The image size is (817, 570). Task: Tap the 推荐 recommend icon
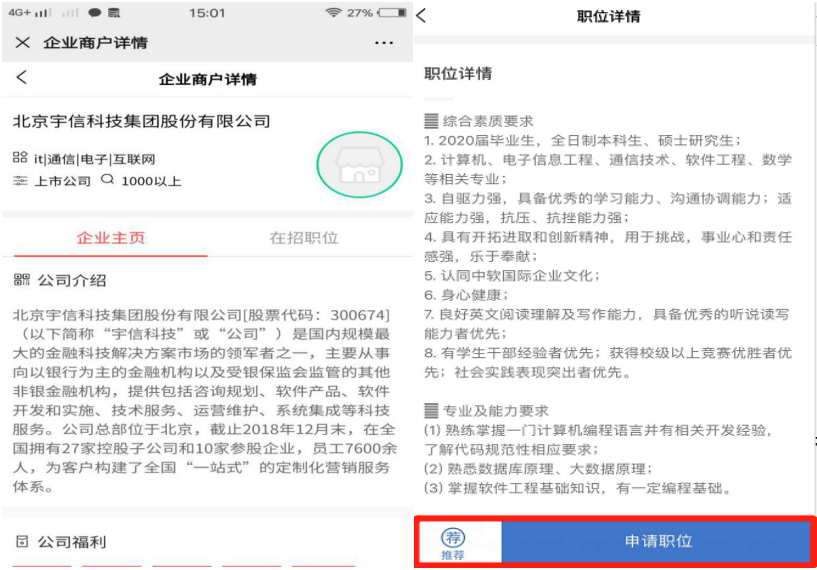tap(453, 542)
